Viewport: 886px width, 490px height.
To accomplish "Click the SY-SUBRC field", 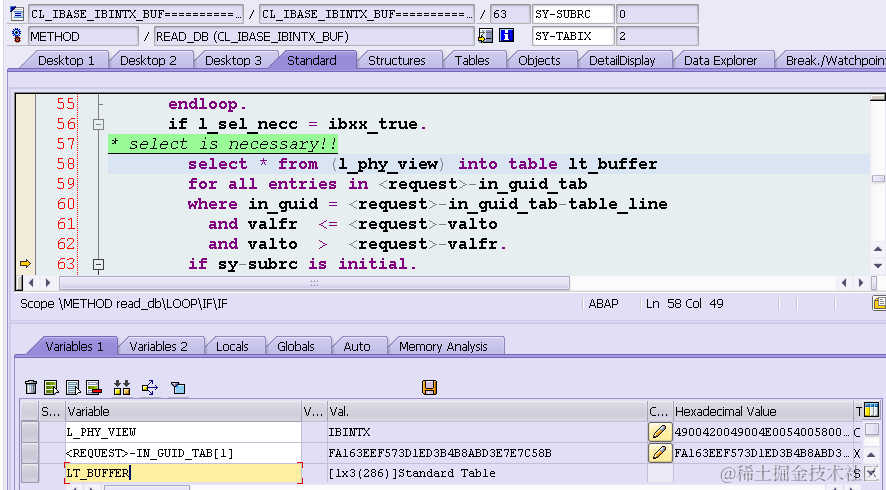I will 572,14.
